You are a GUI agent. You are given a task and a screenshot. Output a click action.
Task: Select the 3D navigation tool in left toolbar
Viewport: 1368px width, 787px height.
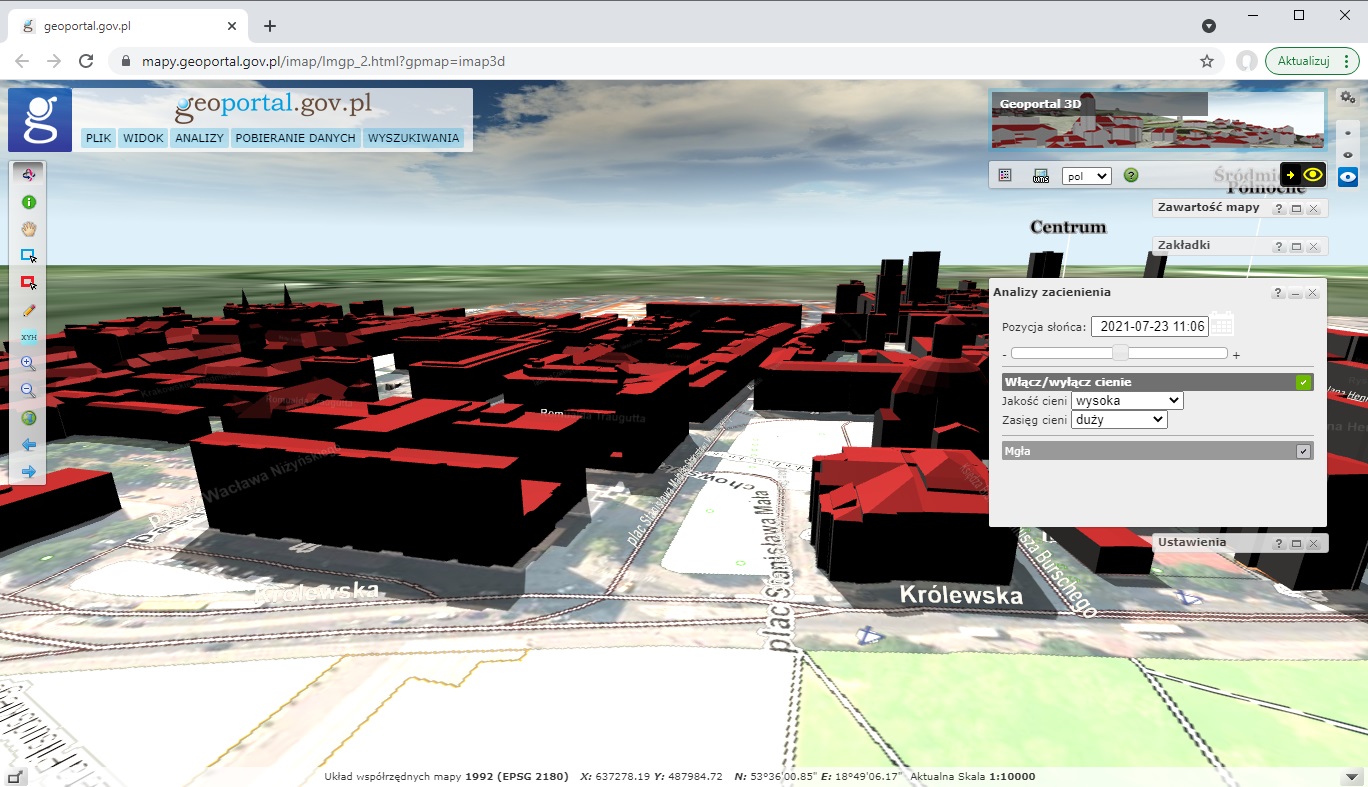(28, 175)
